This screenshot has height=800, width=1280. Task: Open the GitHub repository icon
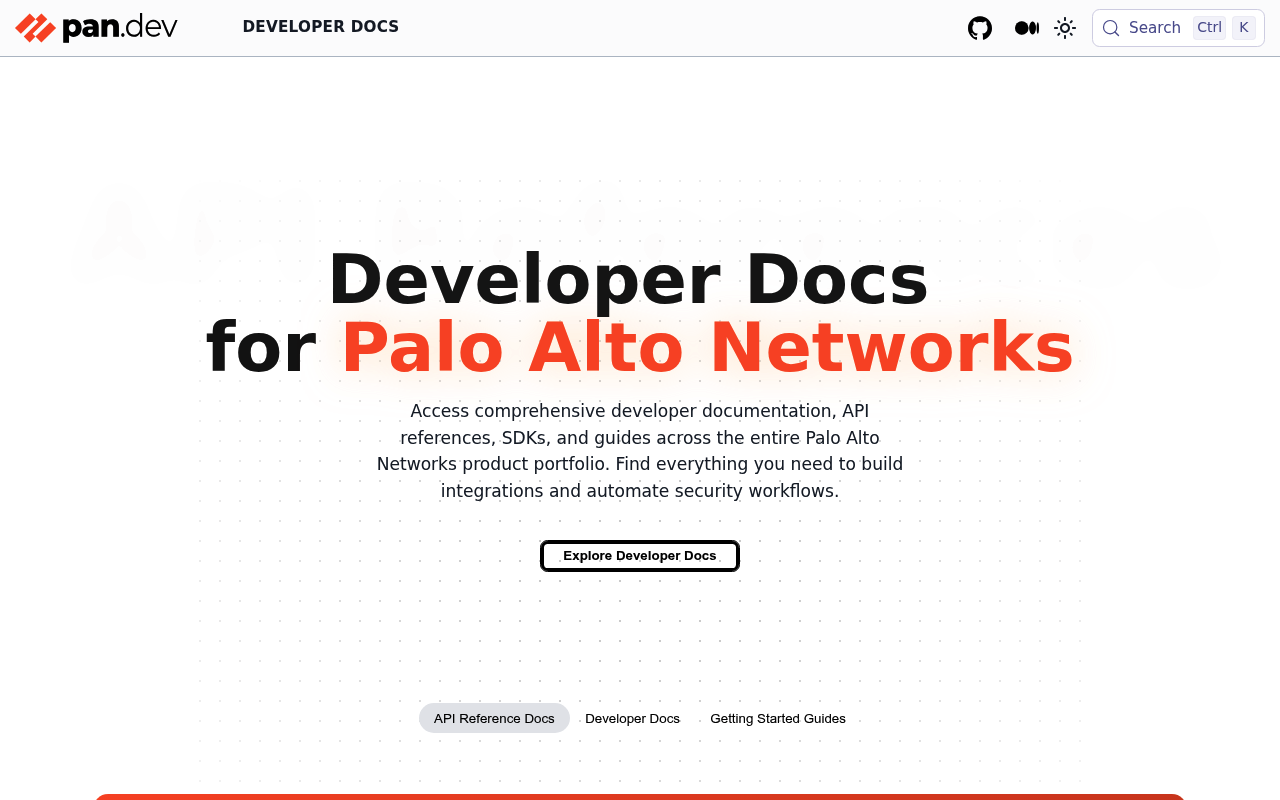pyautogui.click(x=980, y=28)
